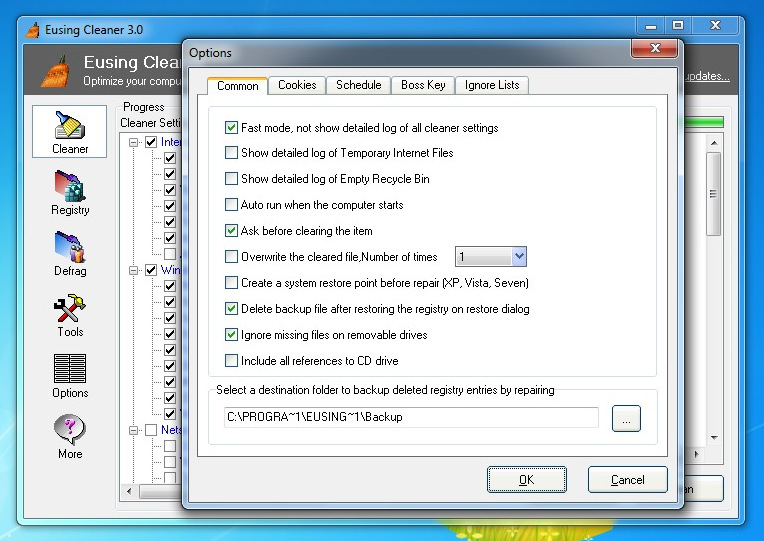Click the left arrow of horizontal tree scrollbar
This screenshot has width=764, height=541.
(129, 491)
